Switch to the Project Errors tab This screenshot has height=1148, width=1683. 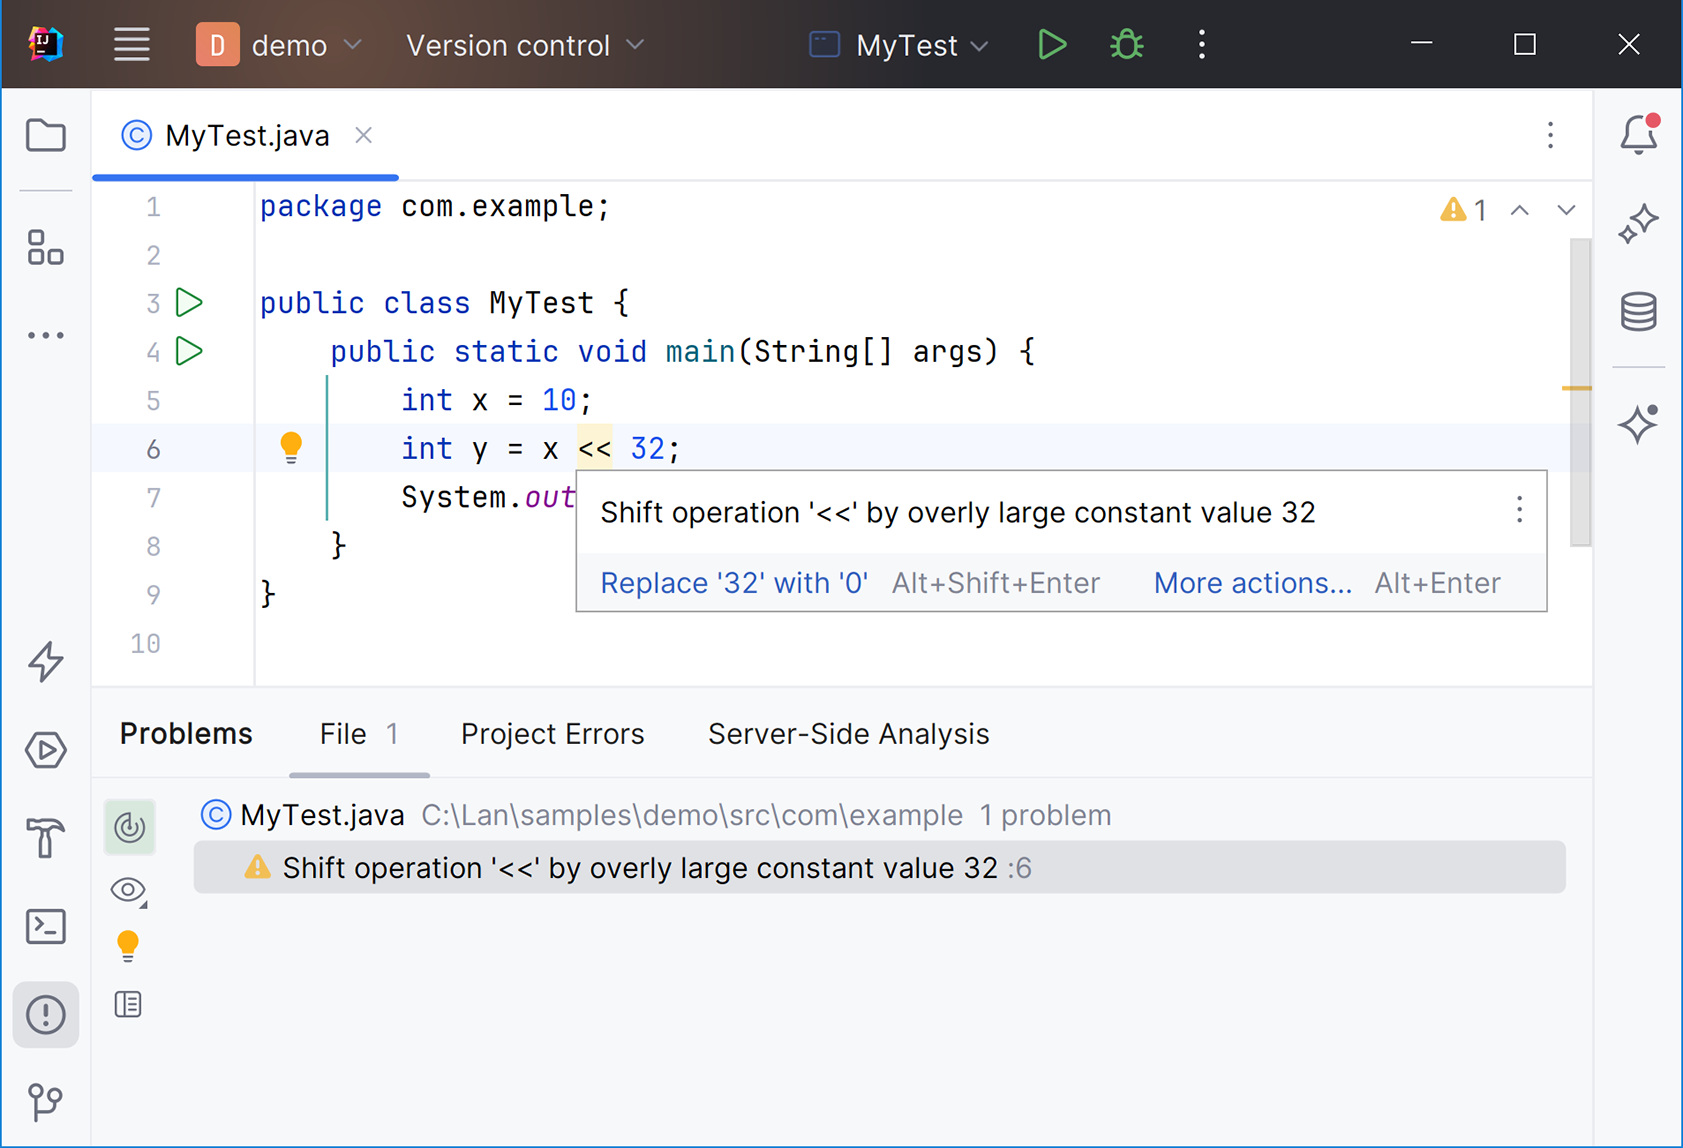click(x=552, y=734)
